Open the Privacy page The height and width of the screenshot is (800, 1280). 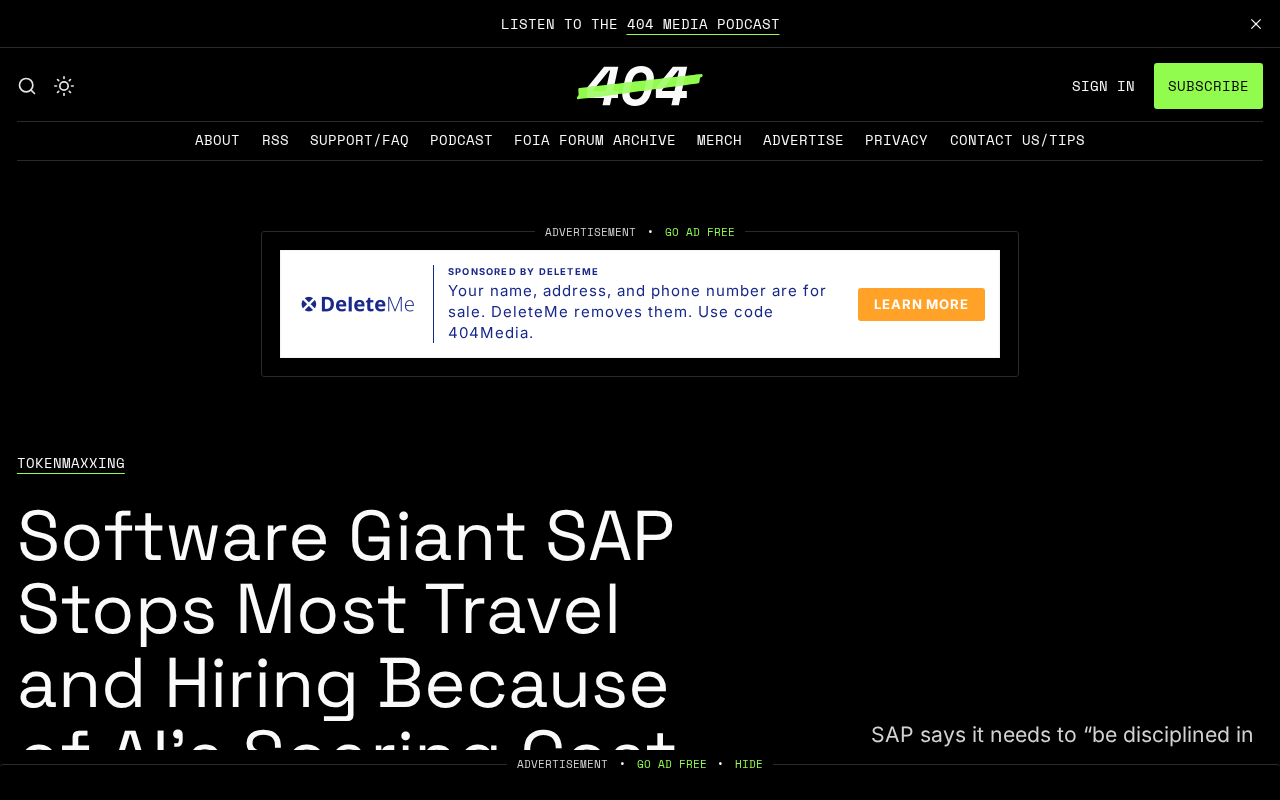tap(896, 140)
